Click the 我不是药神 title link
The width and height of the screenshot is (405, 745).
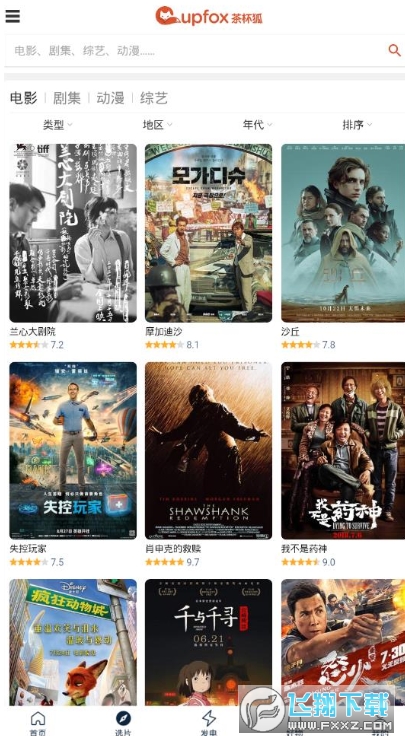(x=304, y=549)
